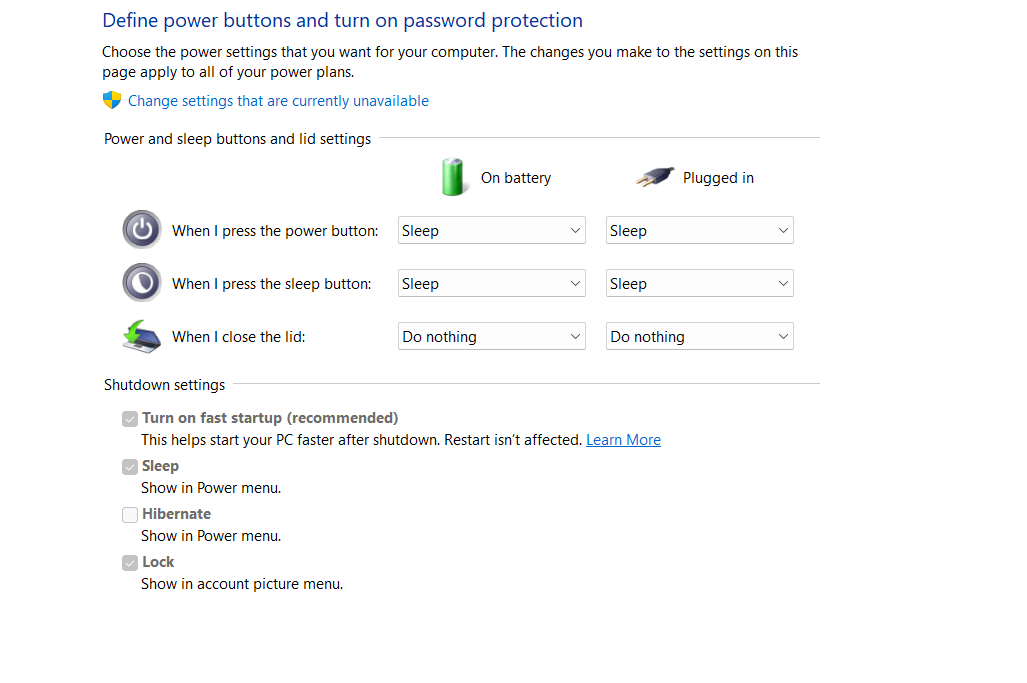Click the UAC shield icon
Image resolution: width=1027 pixels, height=683 pixels.
coord(112,100)
